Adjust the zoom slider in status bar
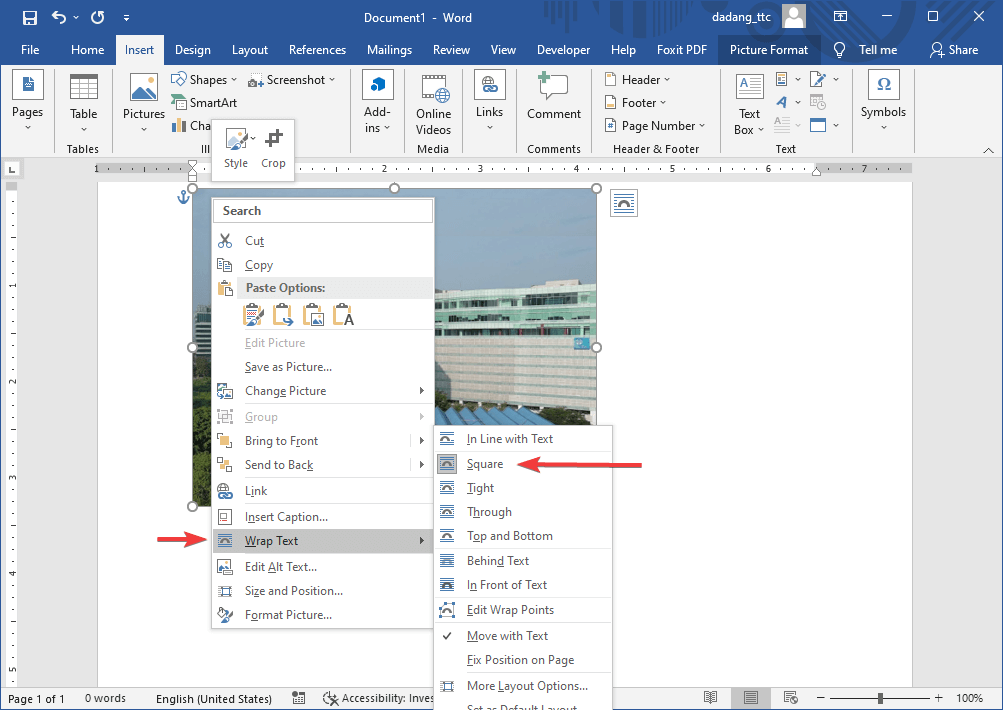This screenshot has width=1003, height=710. click(880, 698)
